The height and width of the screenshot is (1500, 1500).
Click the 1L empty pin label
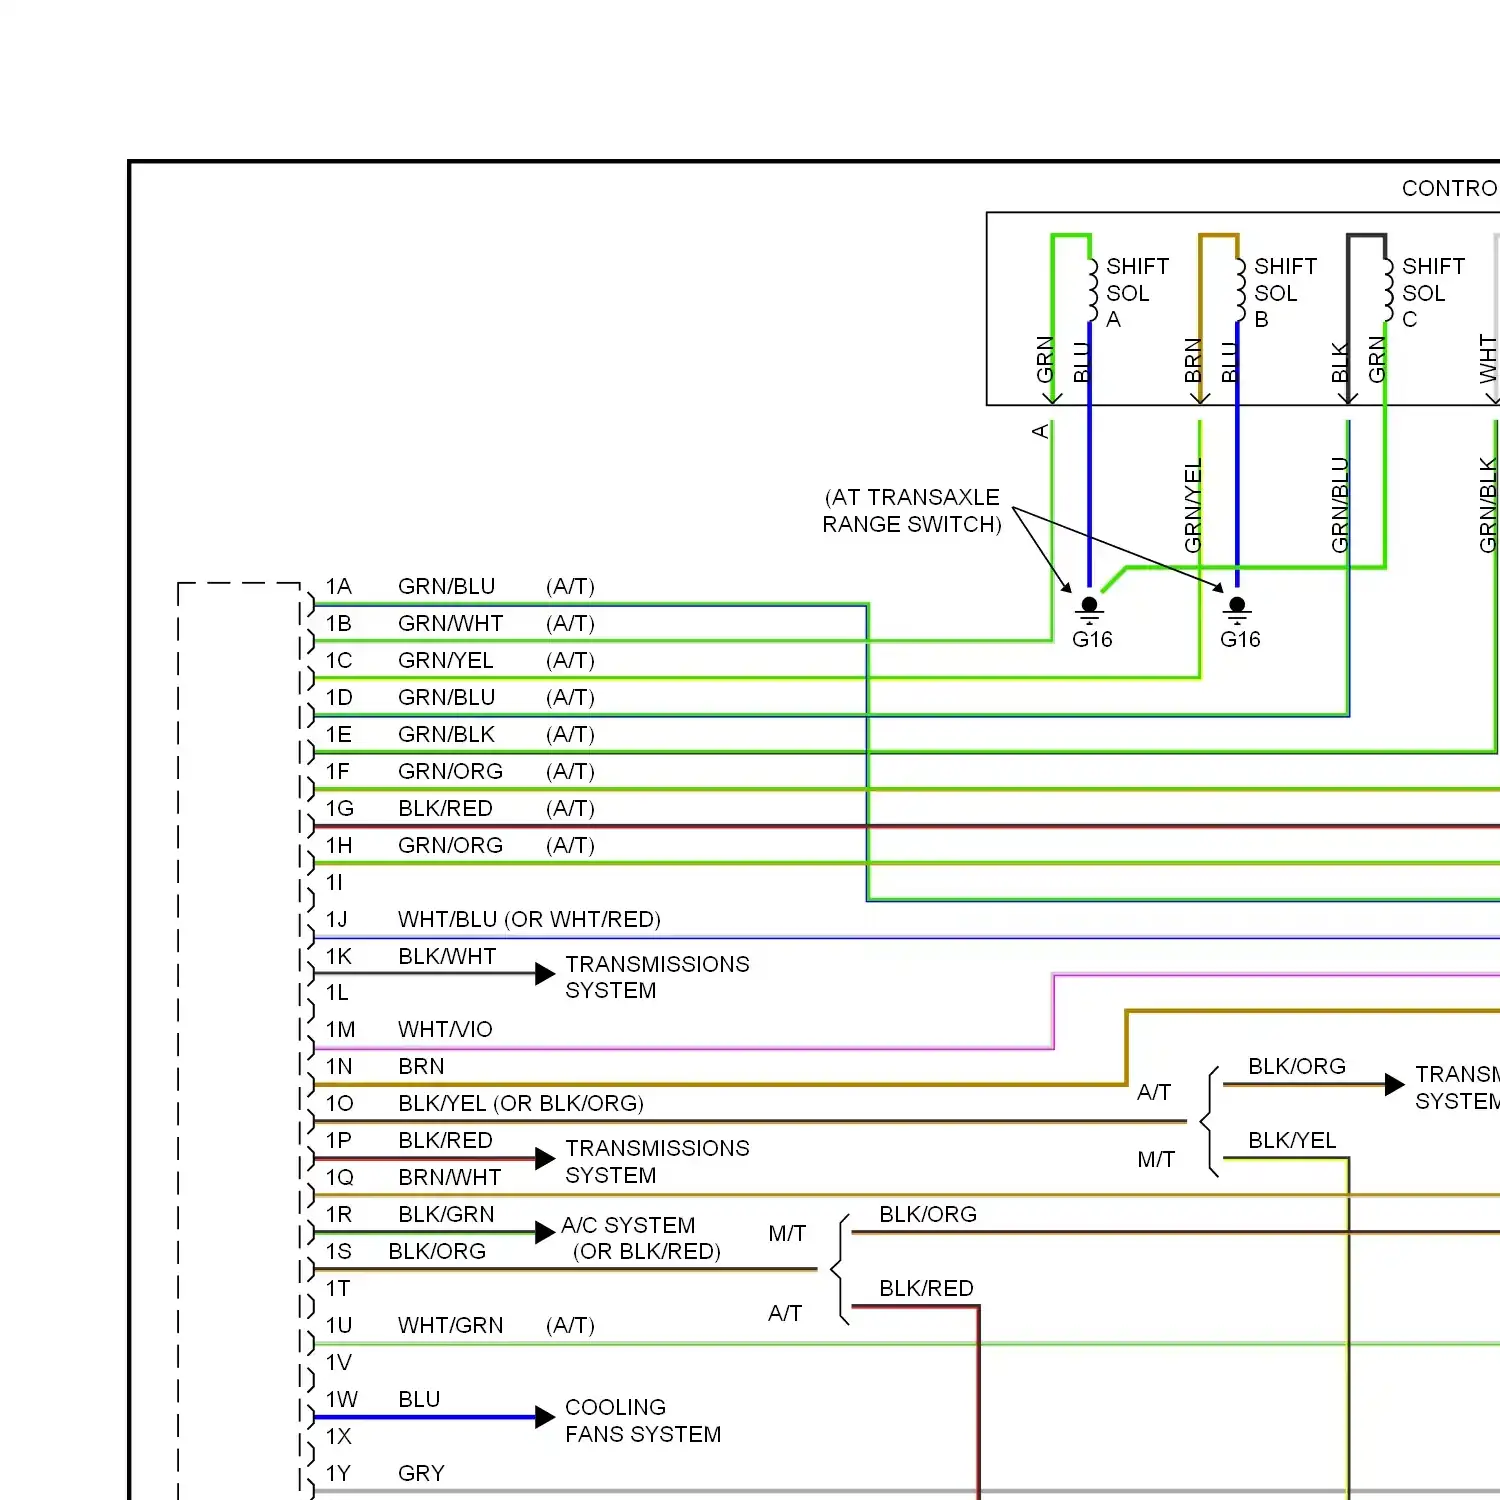click(x=337, y=993)
